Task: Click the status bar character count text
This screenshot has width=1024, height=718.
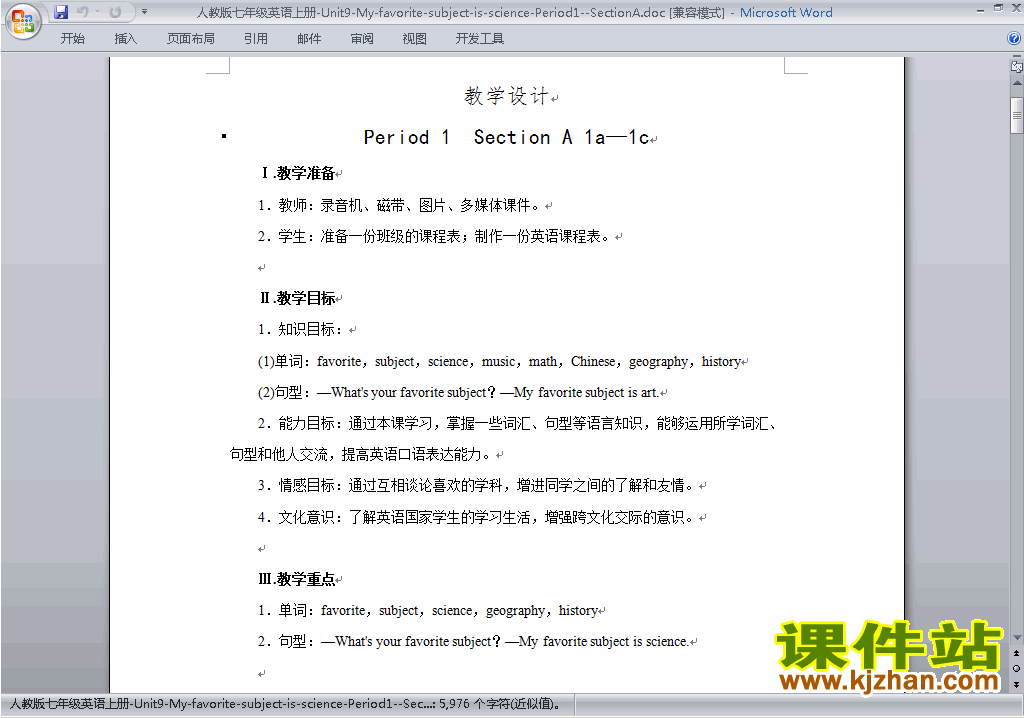Action: point(500,704)
